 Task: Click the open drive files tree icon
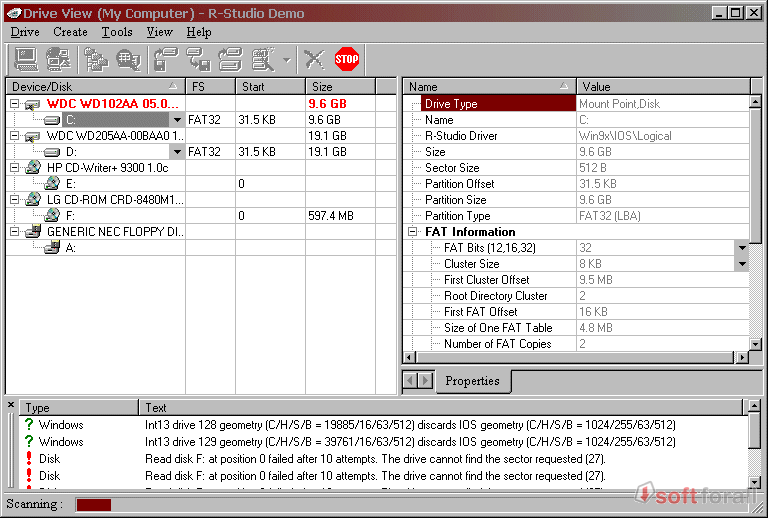click(96, 60)
